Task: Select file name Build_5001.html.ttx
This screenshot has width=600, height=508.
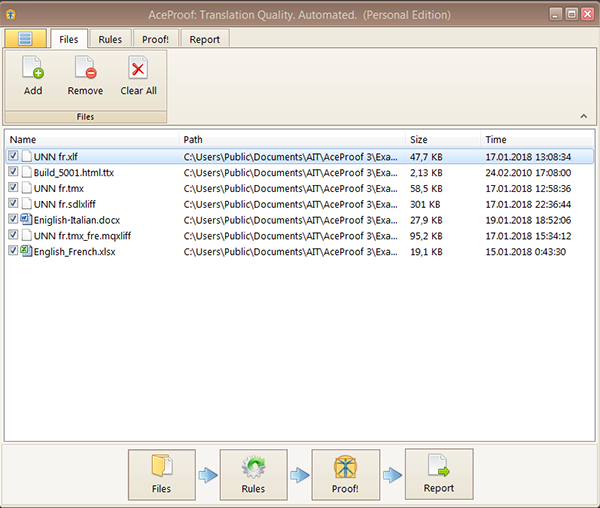Action: 73,173
